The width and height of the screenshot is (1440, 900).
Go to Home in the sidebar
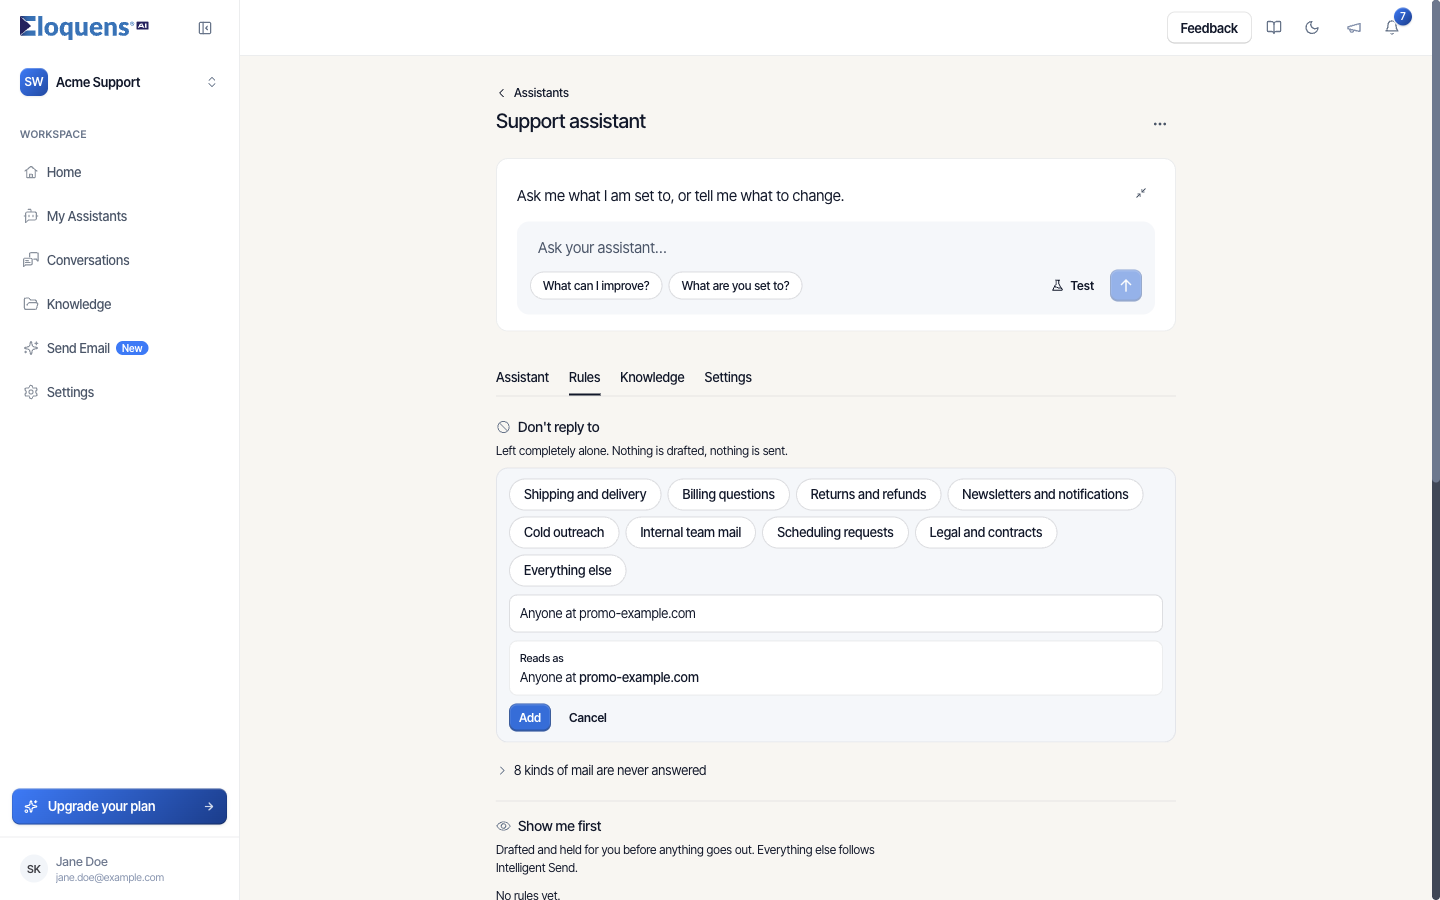pos(120,172)
